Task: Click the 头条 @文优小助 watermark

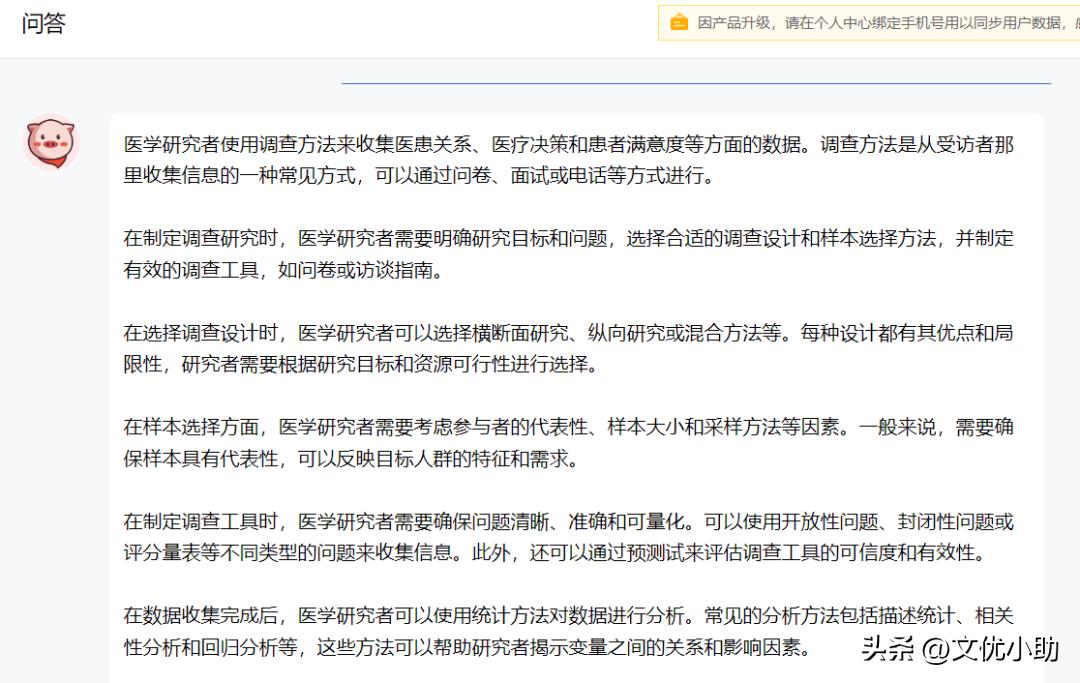Action: click(x=959, y=648)
